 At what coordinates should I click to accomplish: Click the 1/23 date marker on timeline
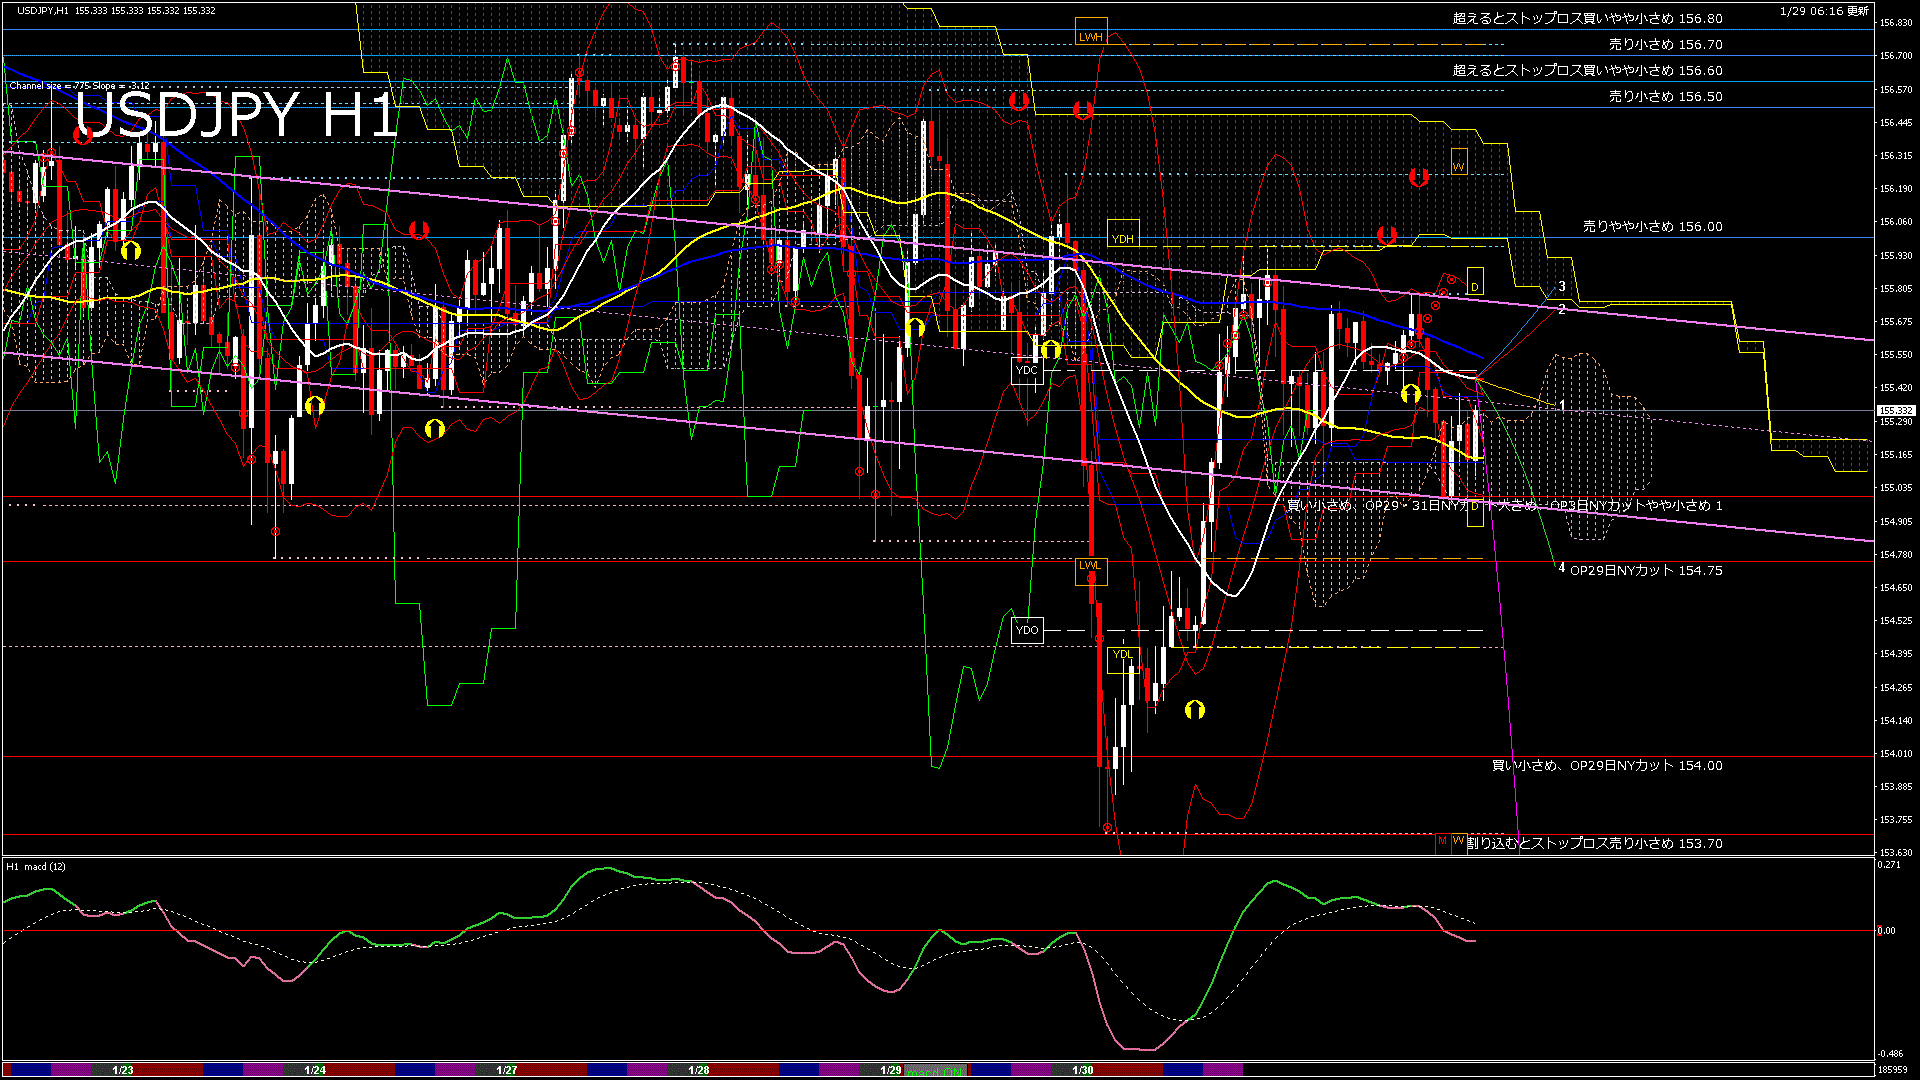coord(123,1070)
